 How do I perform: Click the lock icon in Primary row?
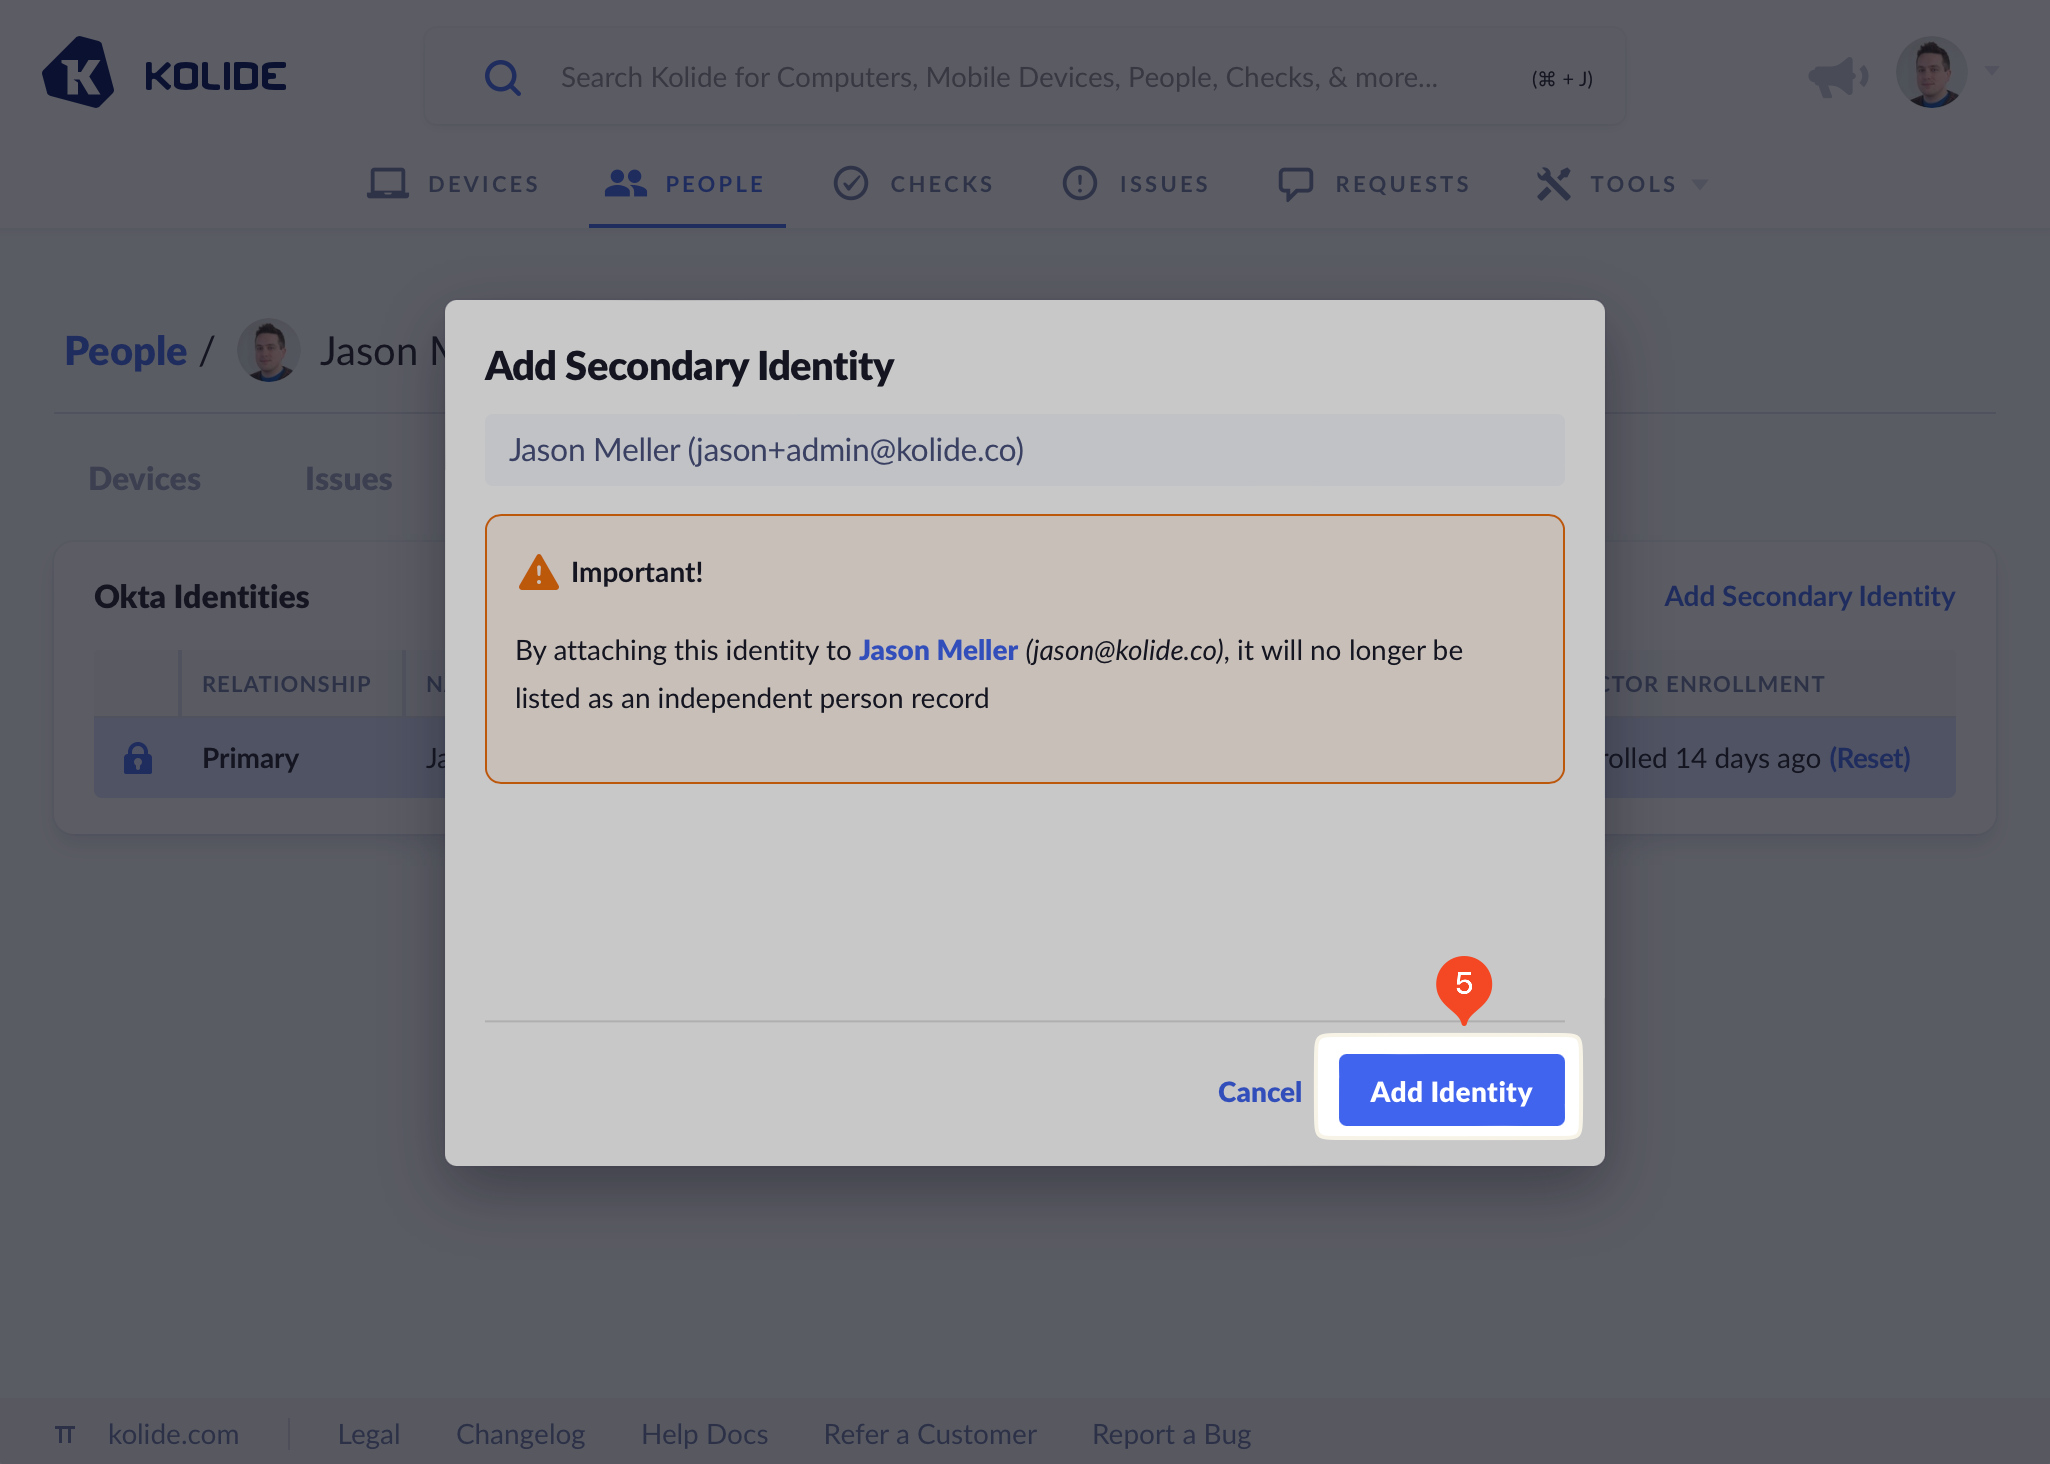(138, 758)
